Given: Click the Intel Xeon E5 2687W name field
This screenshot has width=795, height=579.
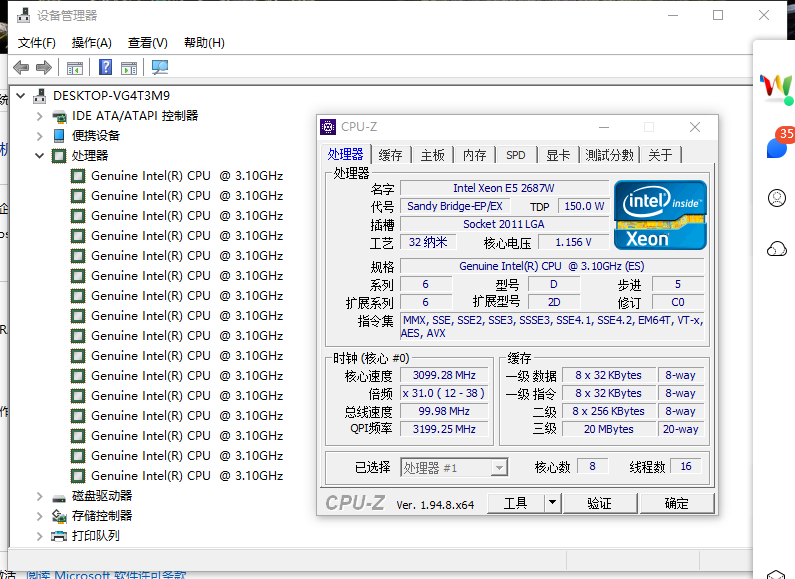Looking at the screenshot, I should 504,188.
